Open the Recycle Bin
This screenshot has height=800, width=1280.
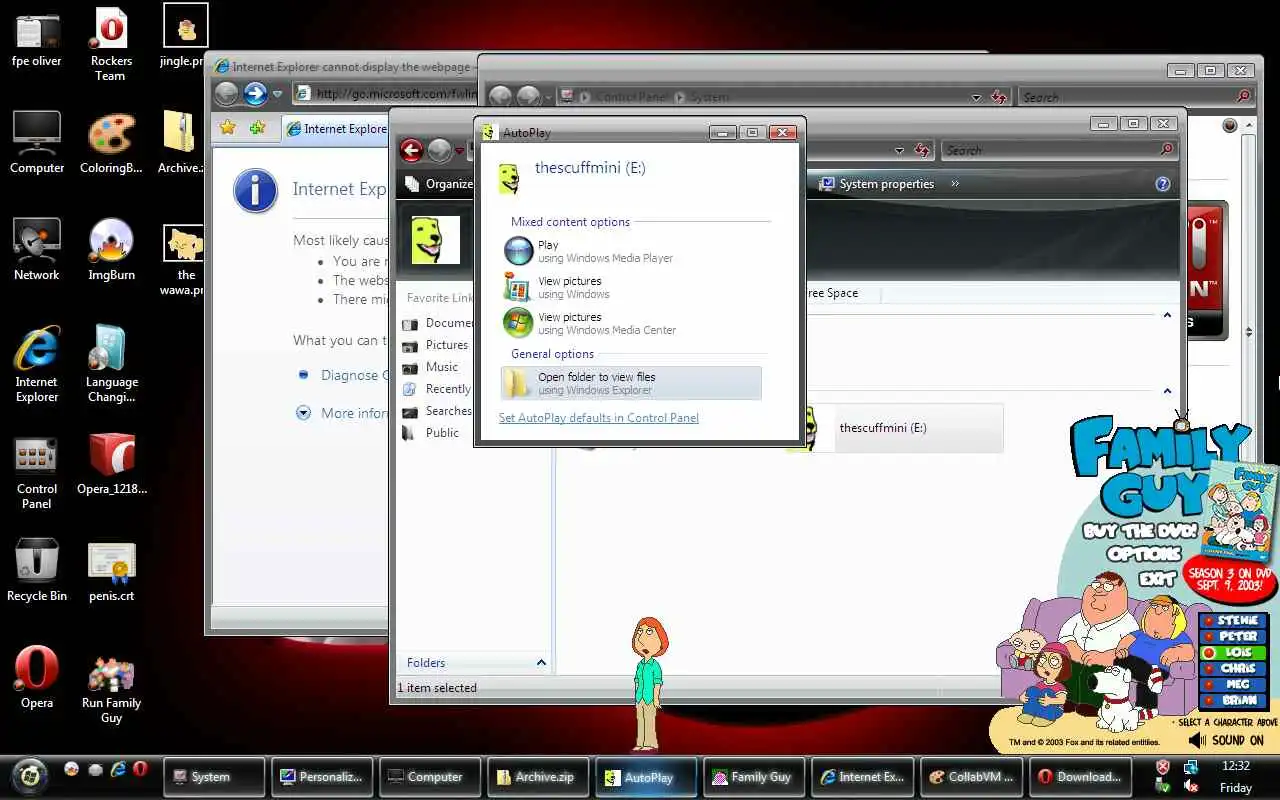pyautogui.click(x=37, y=571)
